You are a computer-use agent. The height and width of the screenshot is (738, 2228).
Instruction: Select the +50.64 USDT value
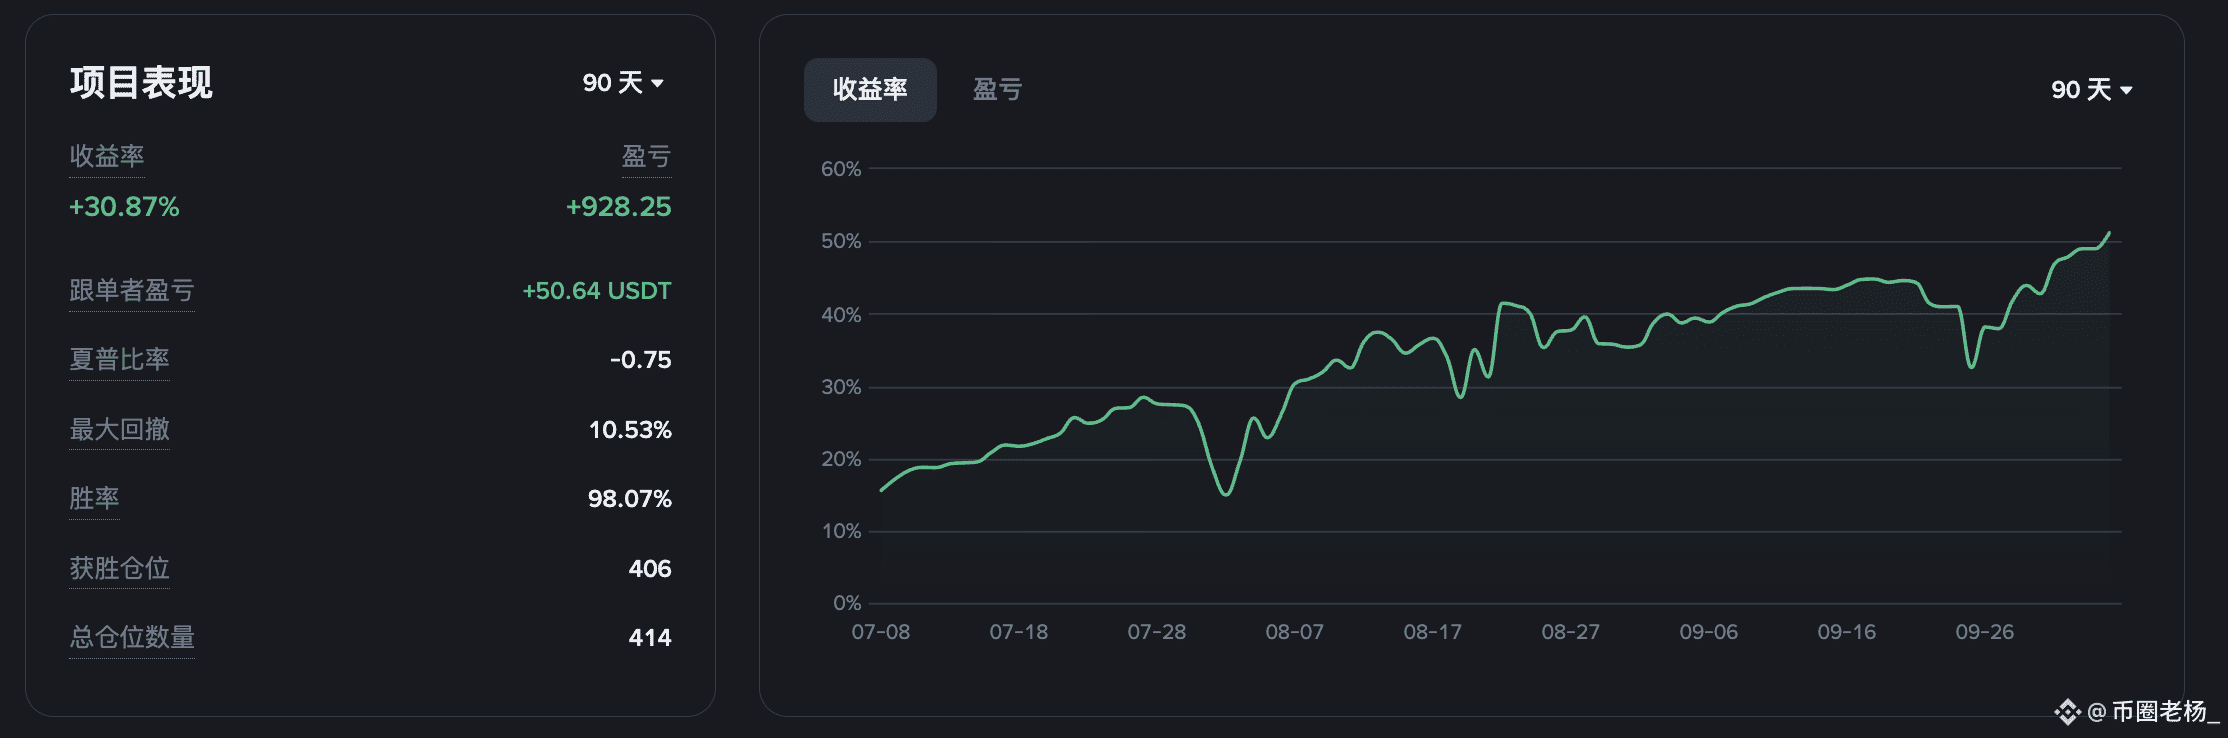(597, 291)
